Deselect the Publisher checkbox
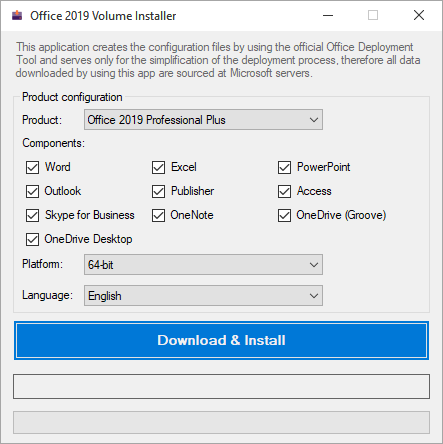443x444 pixels. pyautogui.click(x=158, y=191)
